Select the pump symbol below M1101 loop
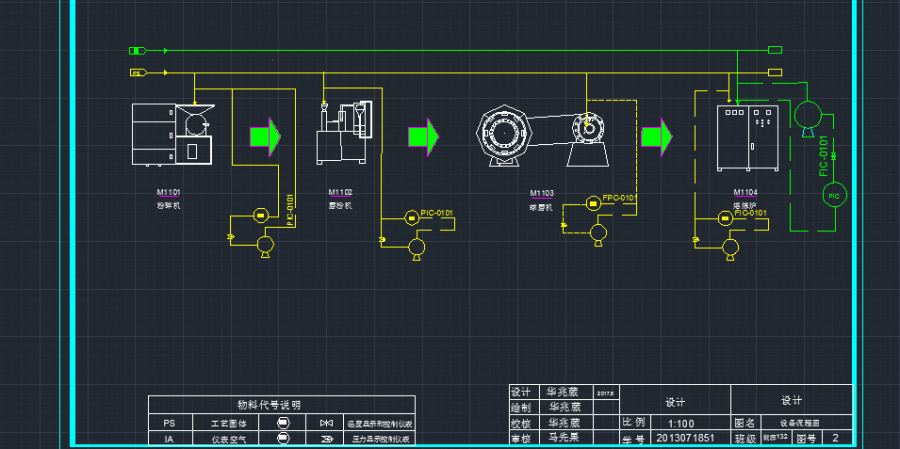 (x=265, y=245)
